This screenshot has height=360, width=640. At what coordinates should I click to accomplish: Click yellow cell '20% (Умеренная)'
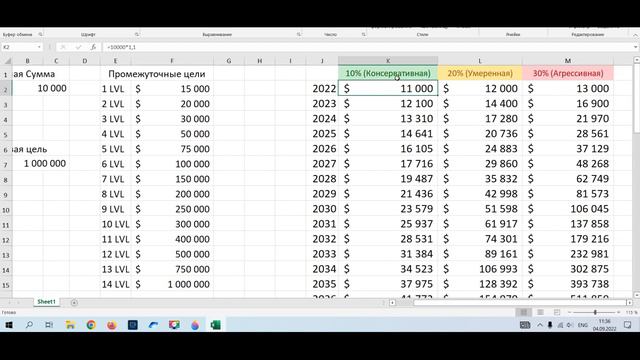click(x=480, y=73)
